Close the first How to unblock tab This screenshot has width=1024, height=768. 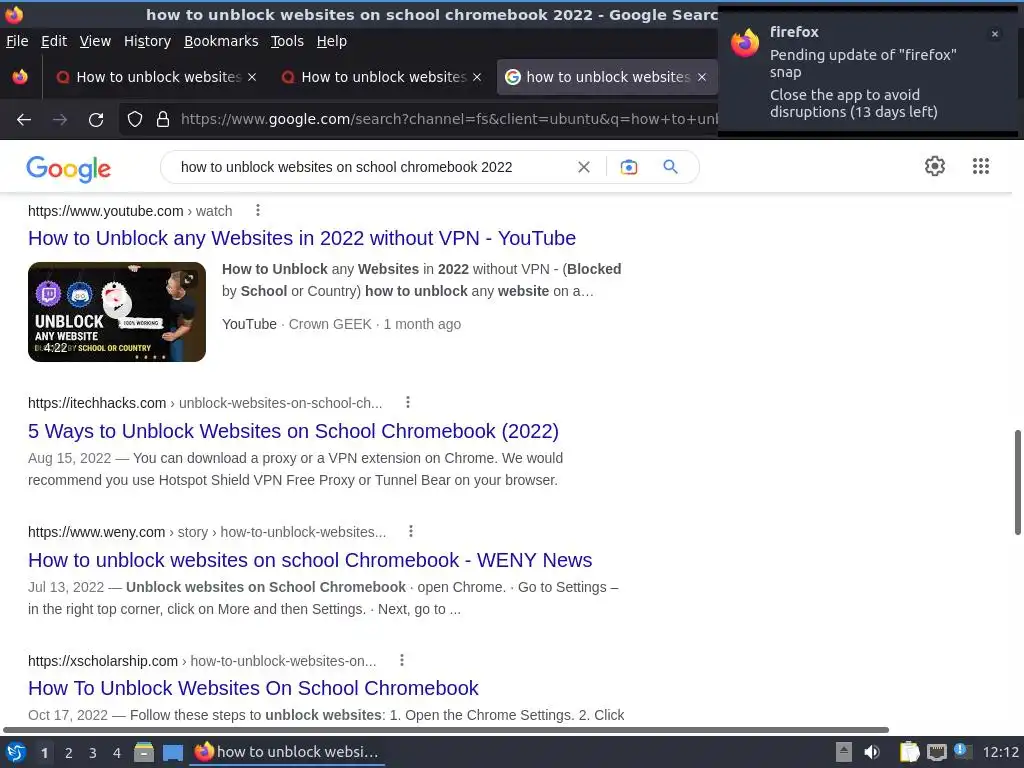coord(252,77)
